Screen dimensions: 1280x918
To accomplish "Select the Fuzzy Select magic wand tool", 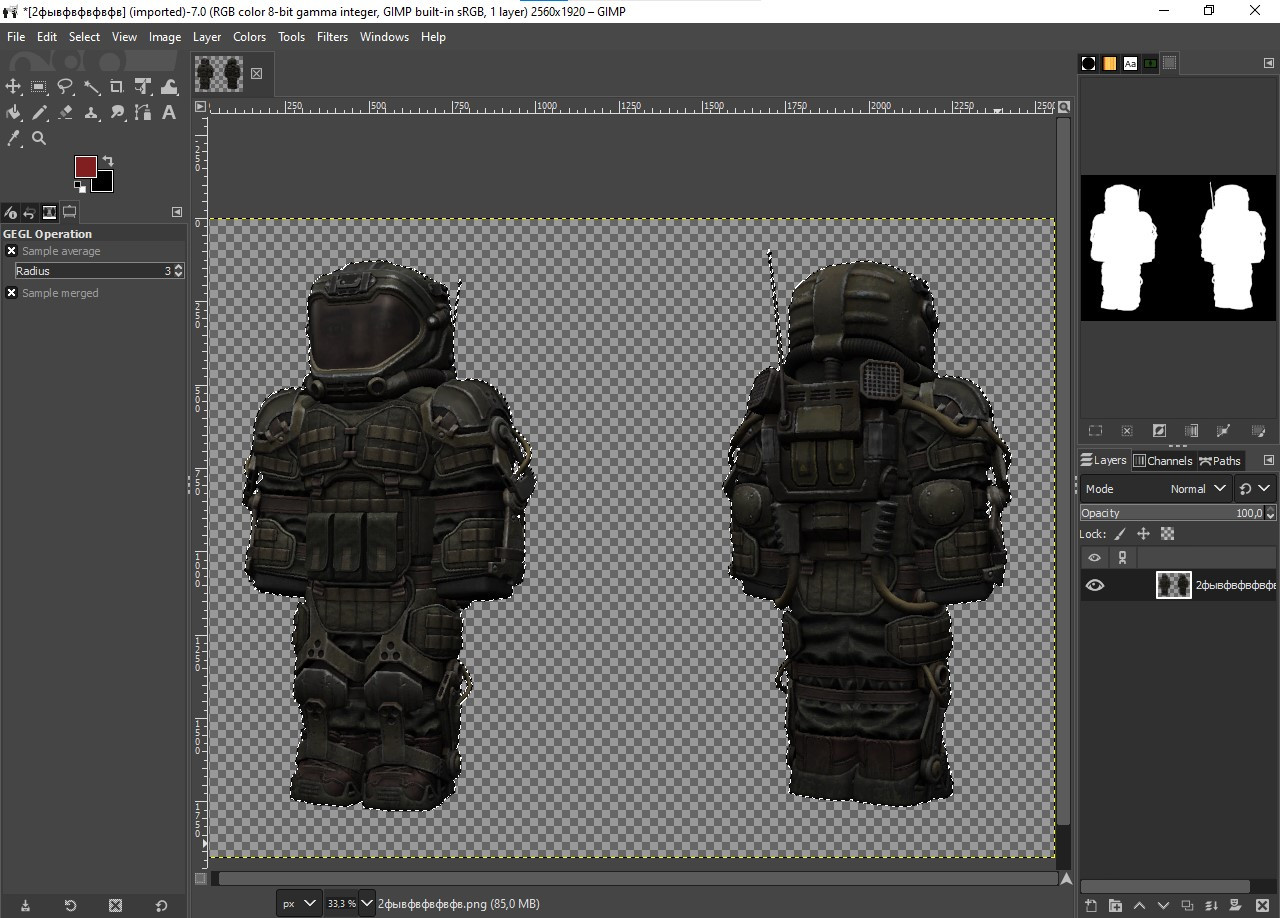I will [x=91, y=87].
